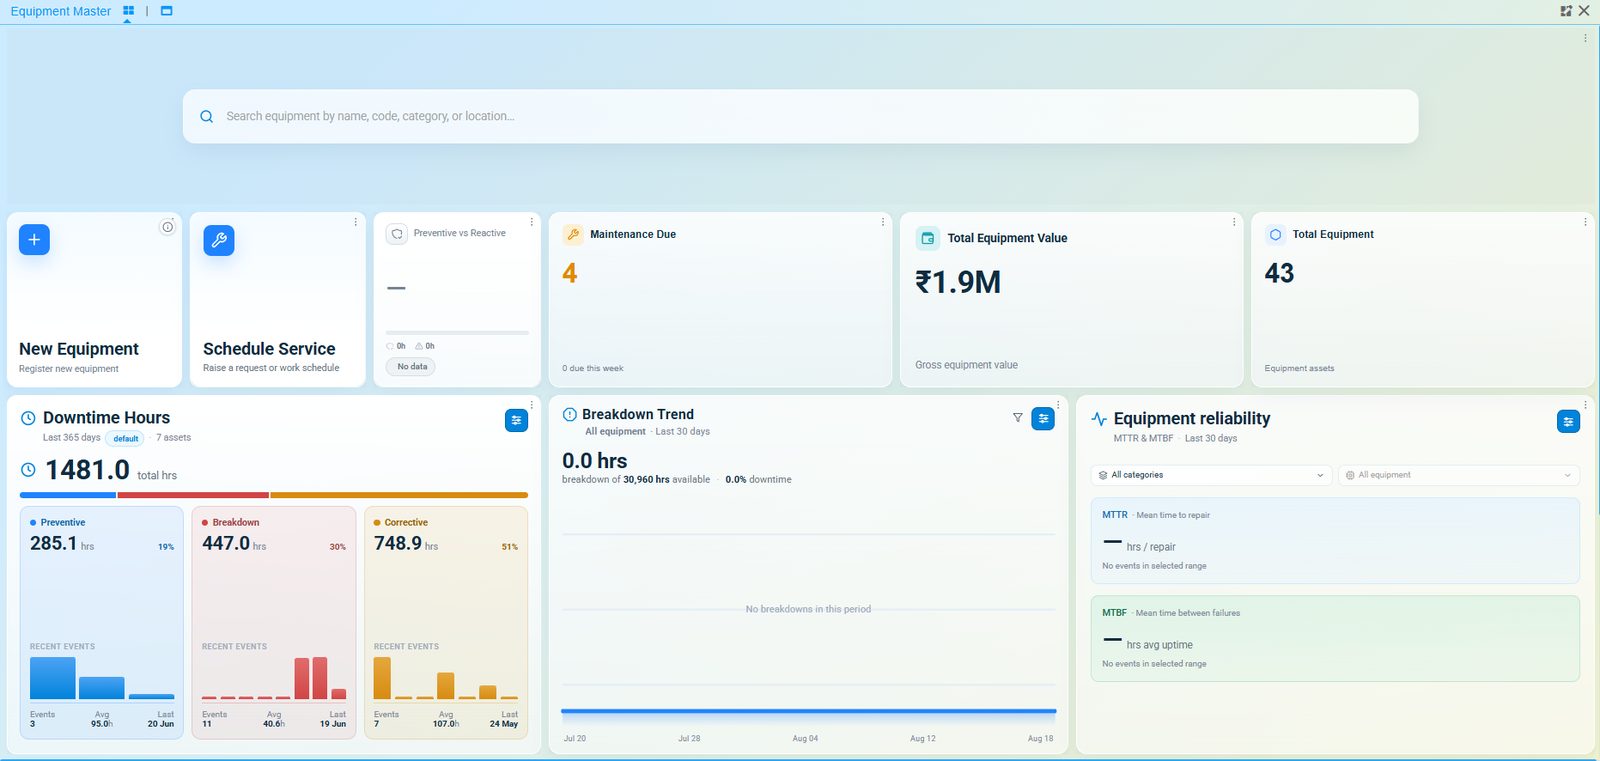Expand the All categories dropdown
This screenshot has height=761, width=1600.
[x=1210, y=475]
